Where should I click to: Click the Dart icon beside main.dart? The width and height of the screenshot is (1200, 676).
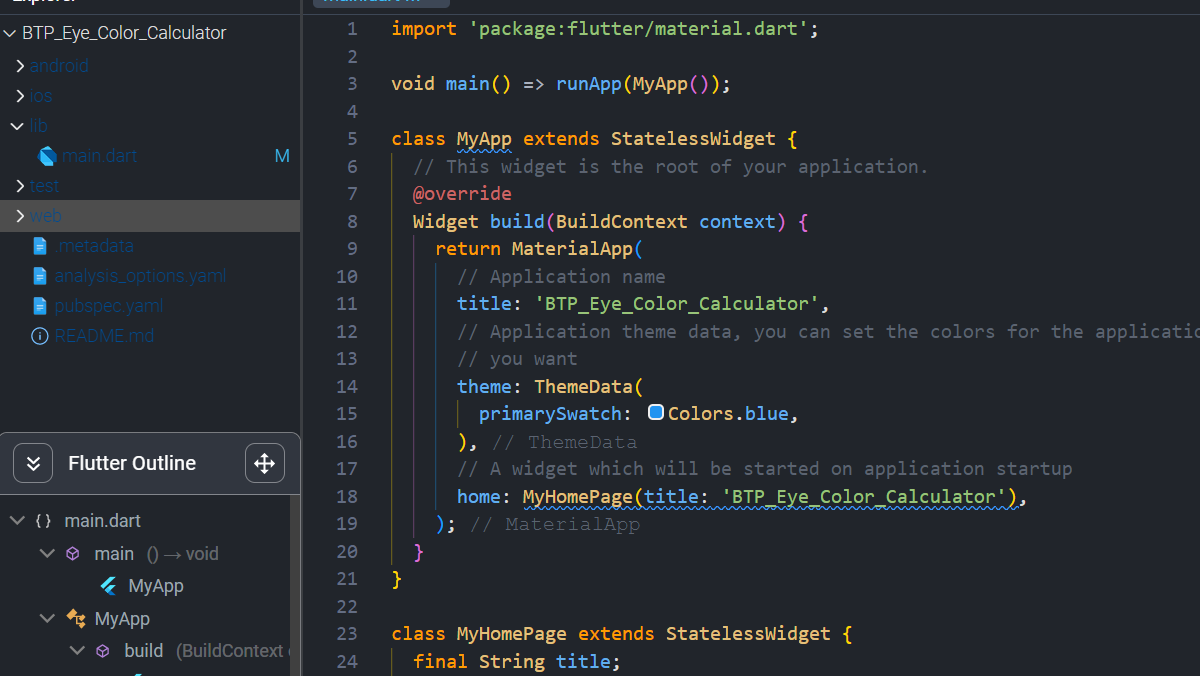(x=47, y=156)
